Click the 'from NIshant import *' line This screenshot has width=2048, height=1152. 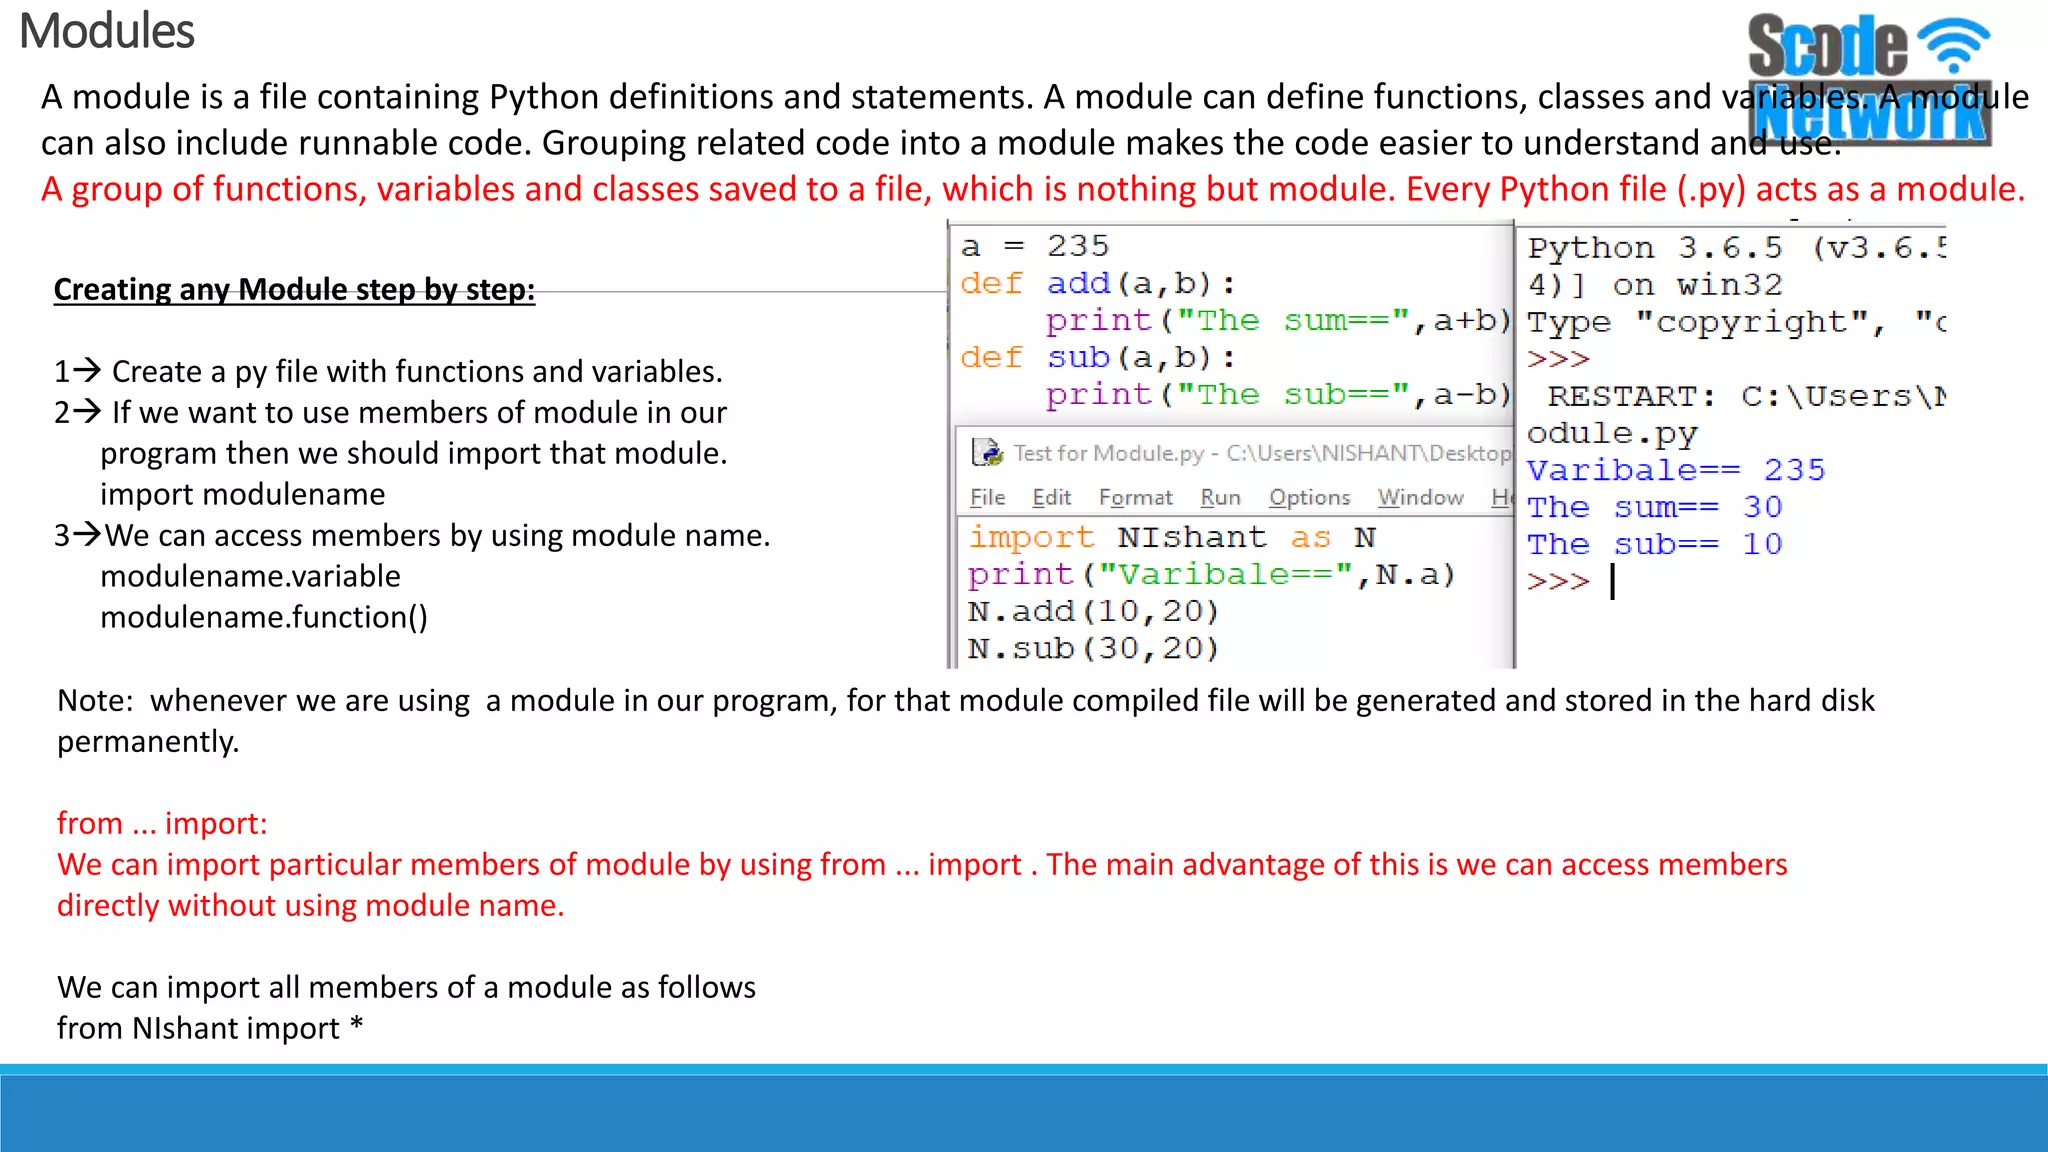coord(210,1028)
